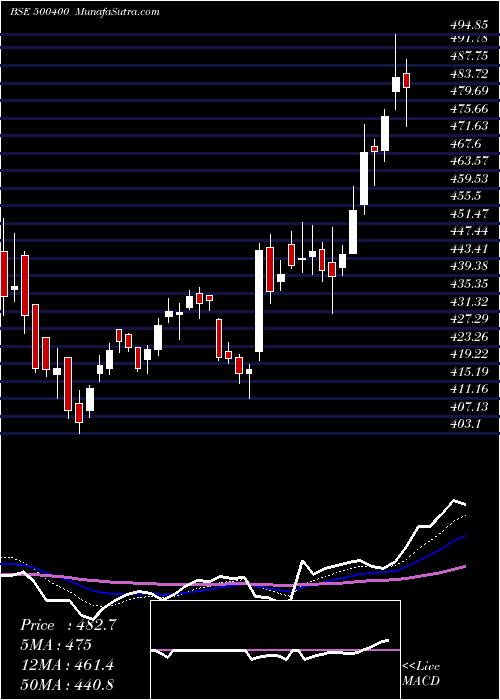Click the 467.6 price axis label

(x=465, y=143)
